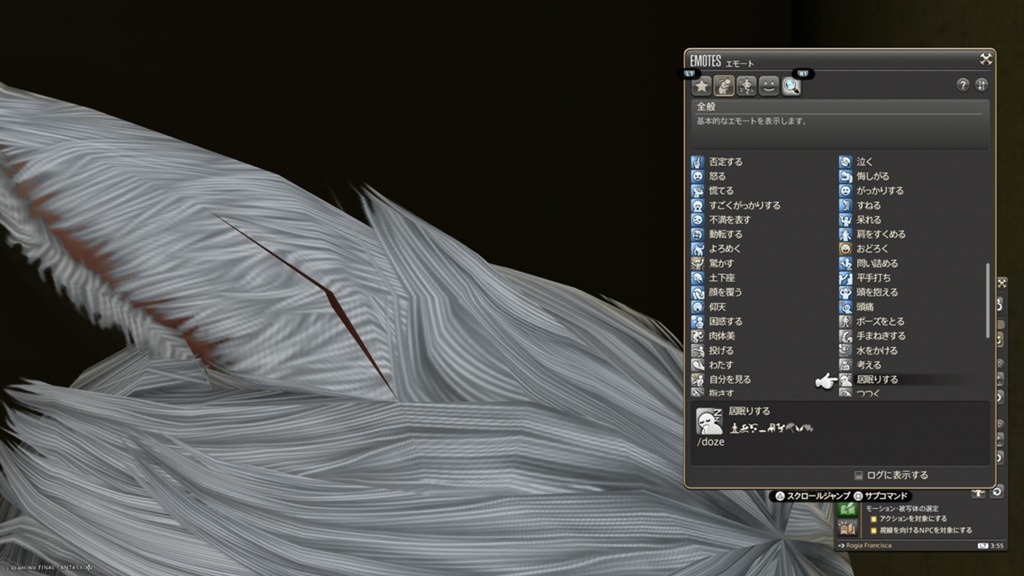Open the Emotes help question mark

[x=963, y=85]
